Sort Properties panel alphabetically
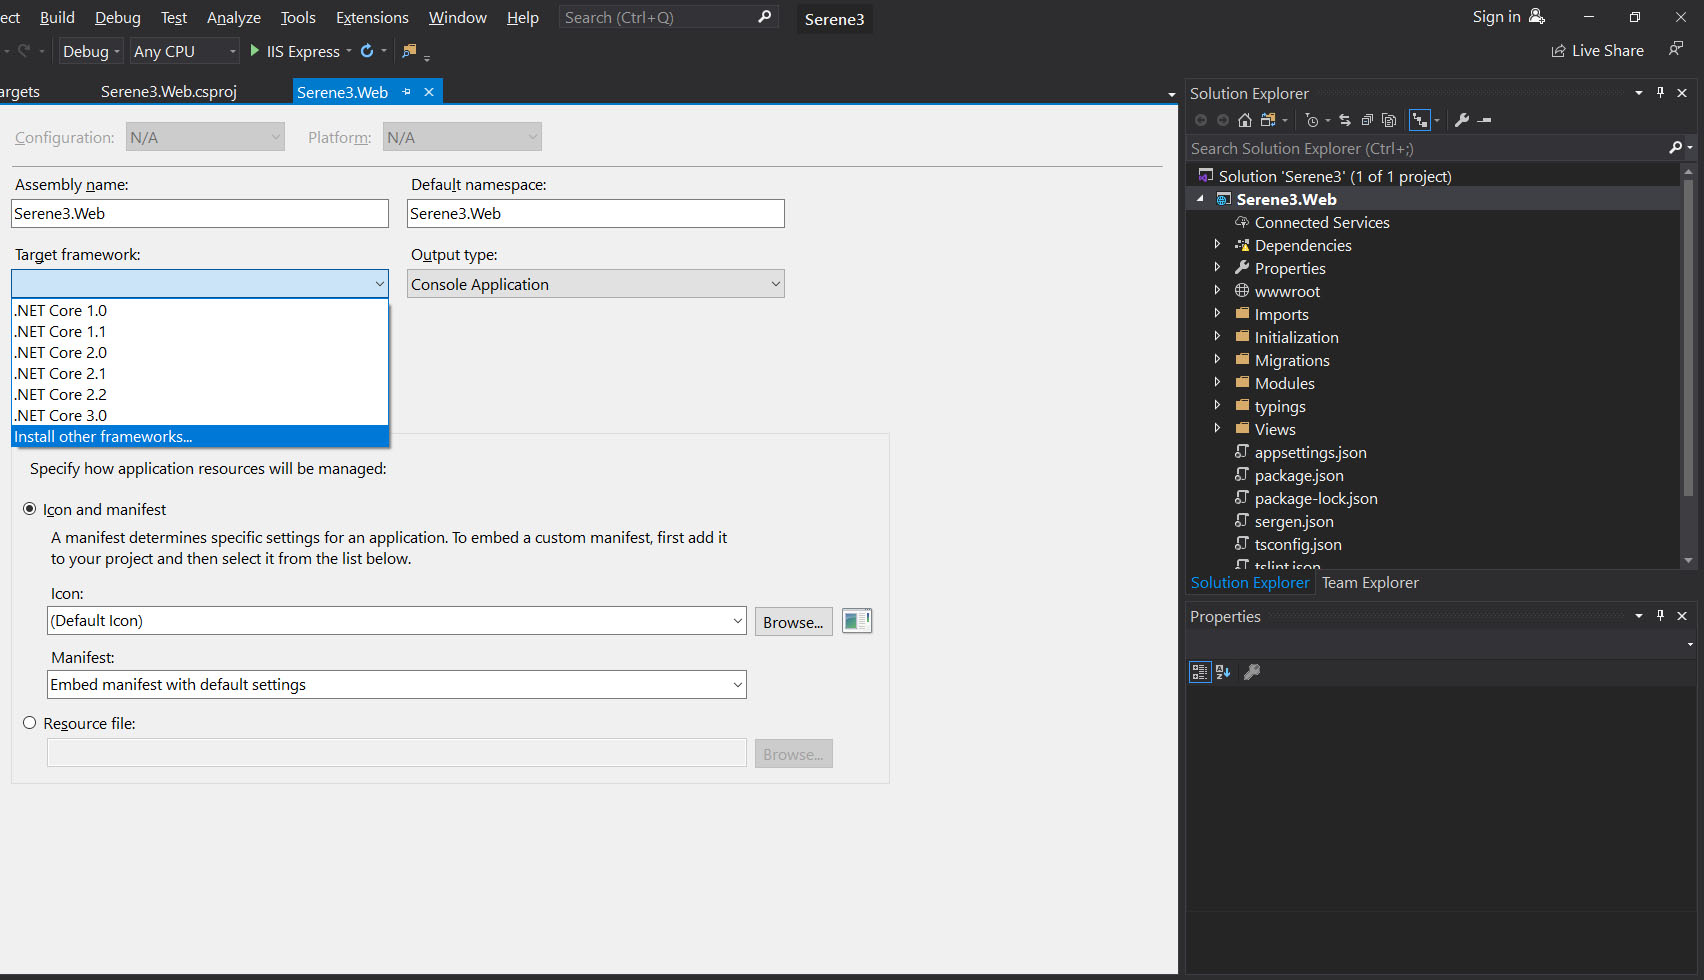1704x980 pixels. pyautogui.click(x=1224, y=671)
